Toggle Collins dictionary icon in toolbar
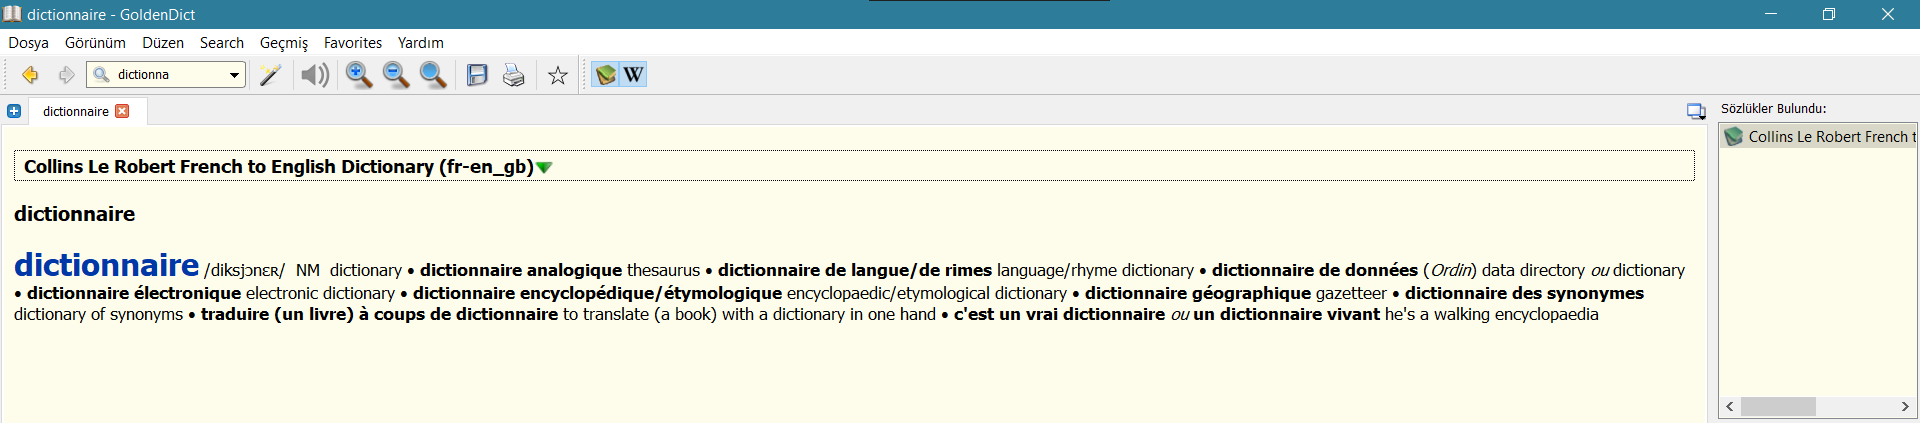The width and height of the screenshot is (1920, 423). (605, 75)
